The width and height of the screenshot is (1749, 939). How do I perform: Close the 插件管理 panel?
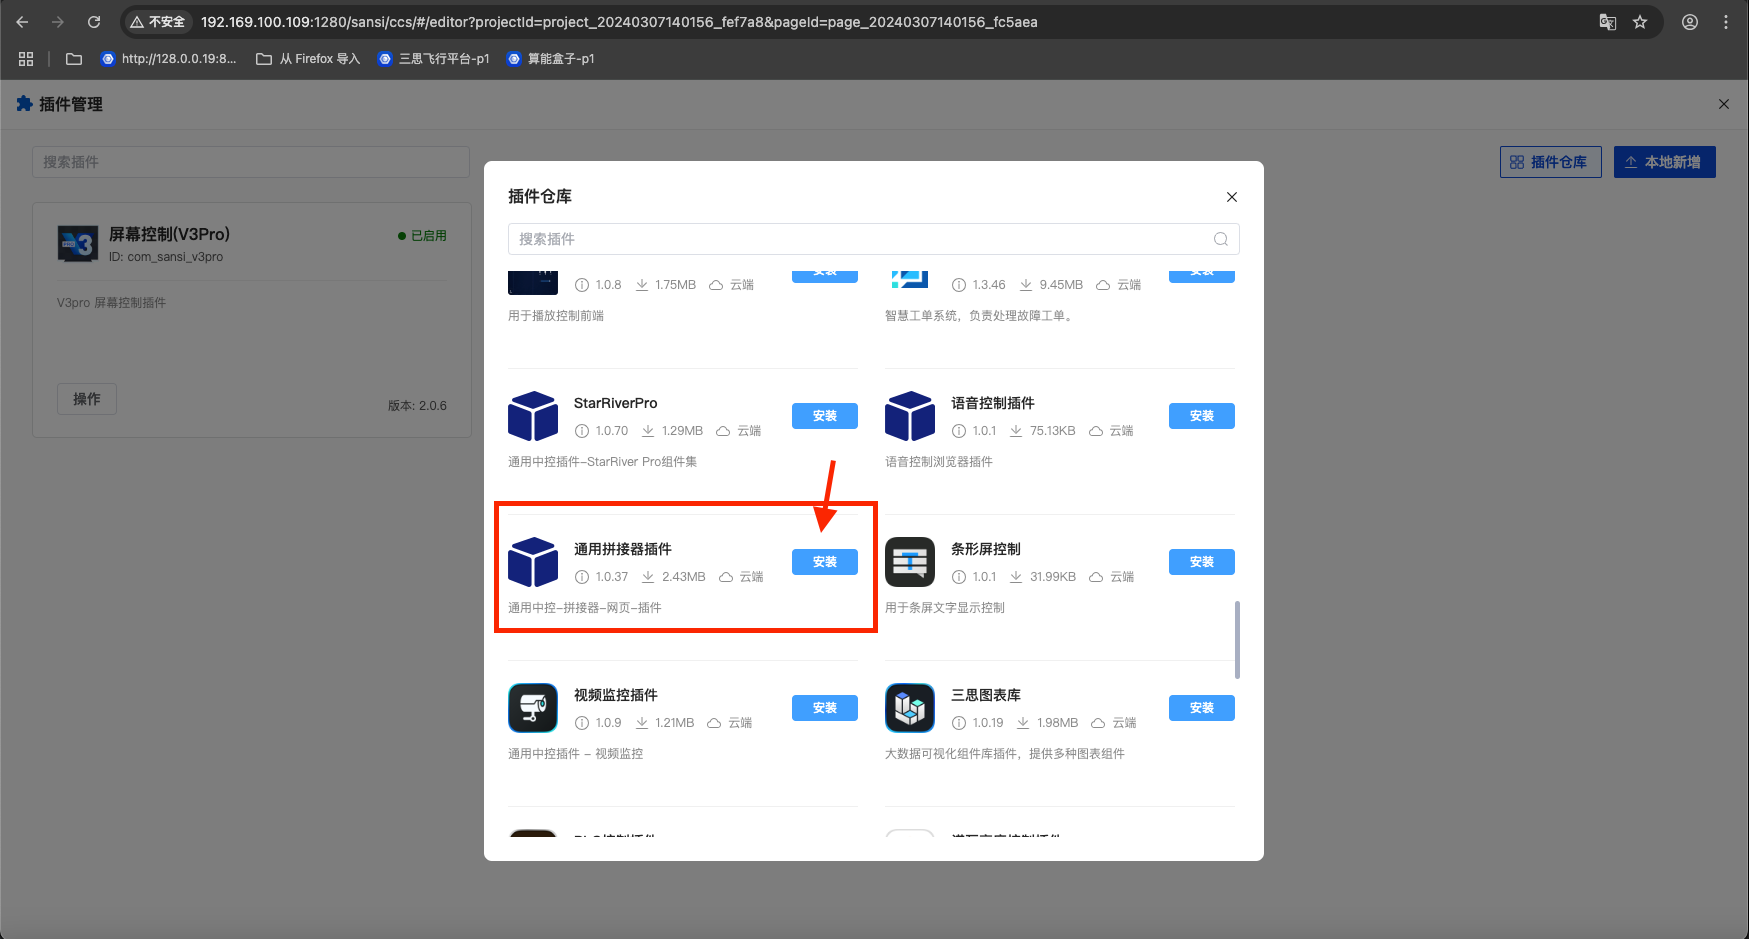click(x=1724, y=104)
